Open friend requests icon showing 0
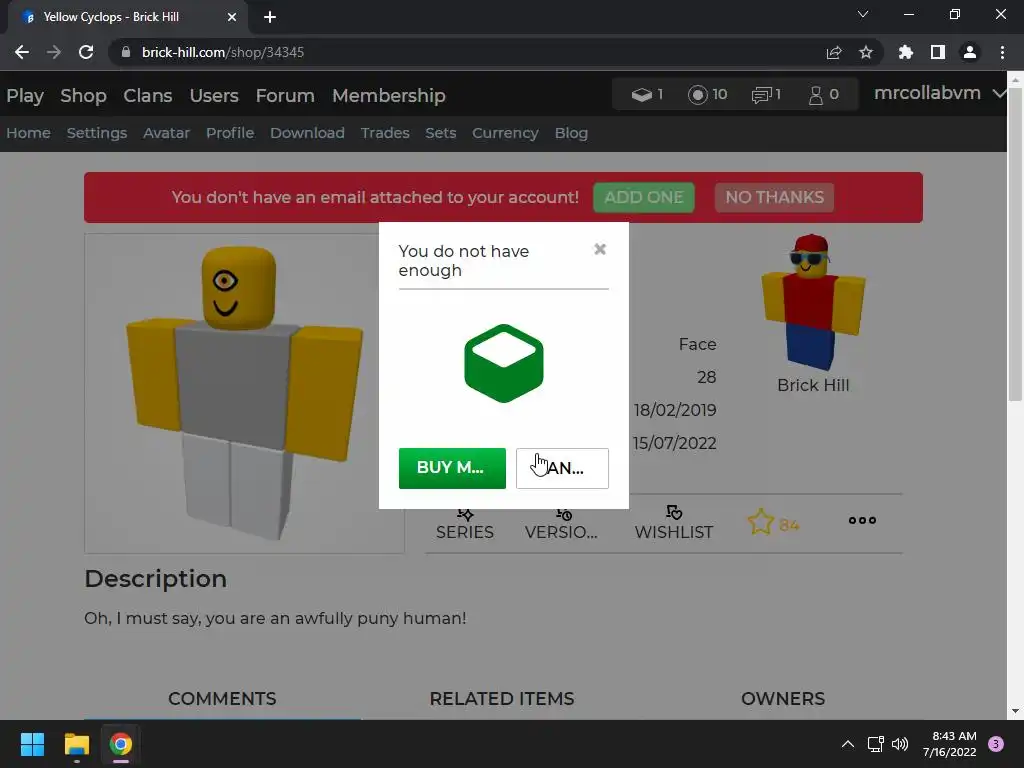 pos(824,95)
